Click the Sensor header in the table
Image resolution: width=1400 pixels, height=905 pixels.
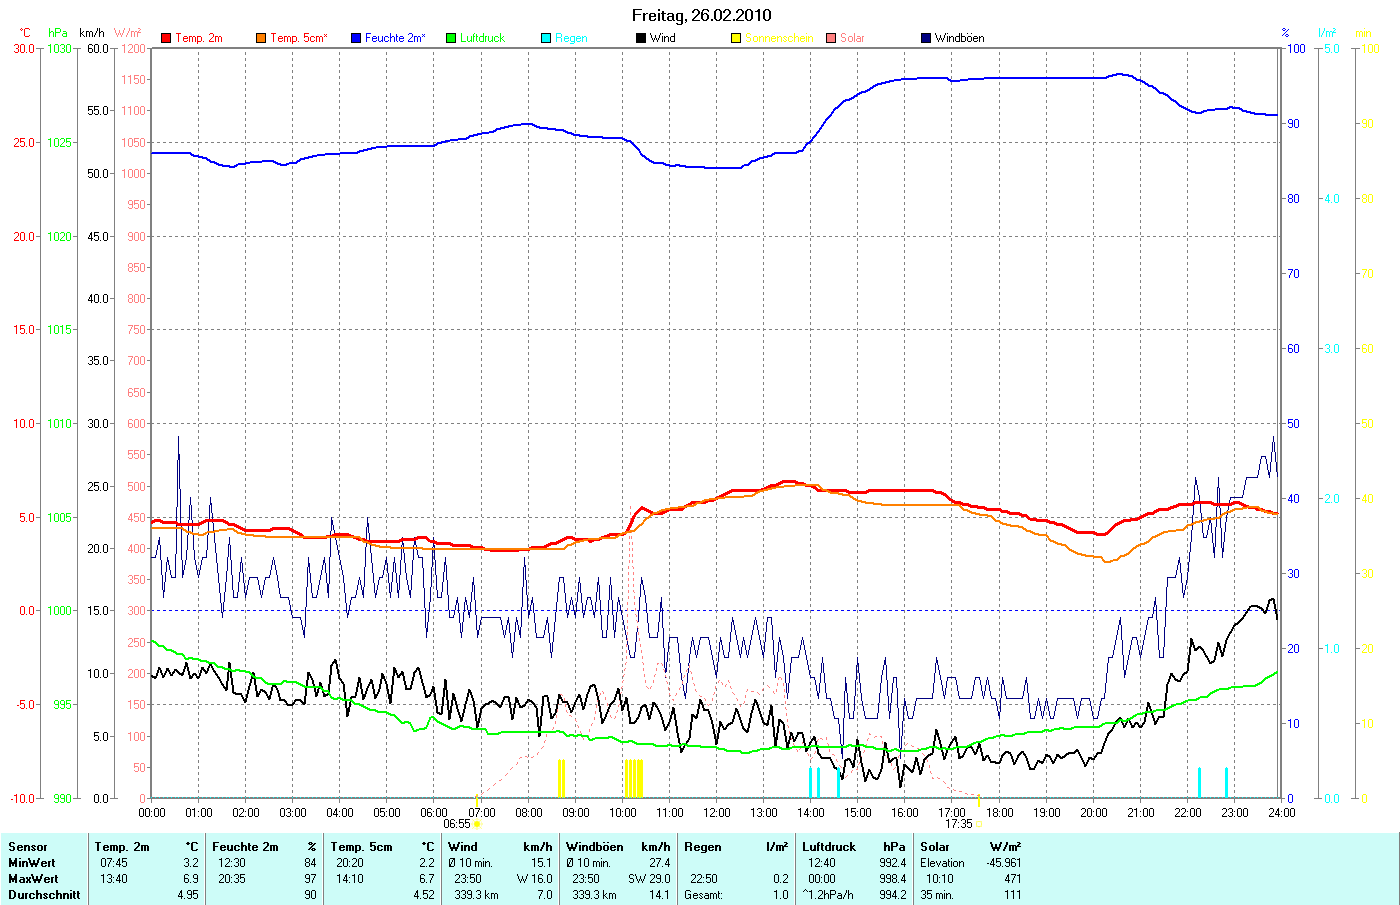[x=28, y=847]
